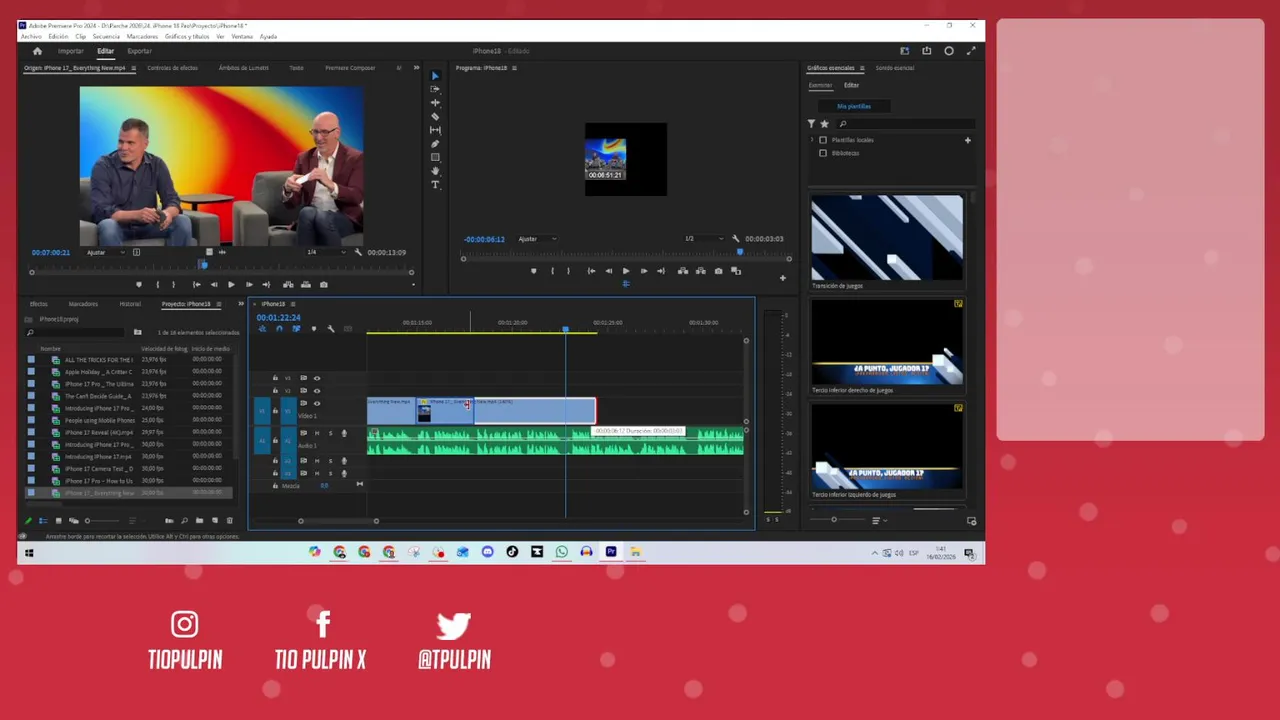Select the Pen tool
The width and height of the screenshot is (1280, 720).
click(x=435, y=144)
